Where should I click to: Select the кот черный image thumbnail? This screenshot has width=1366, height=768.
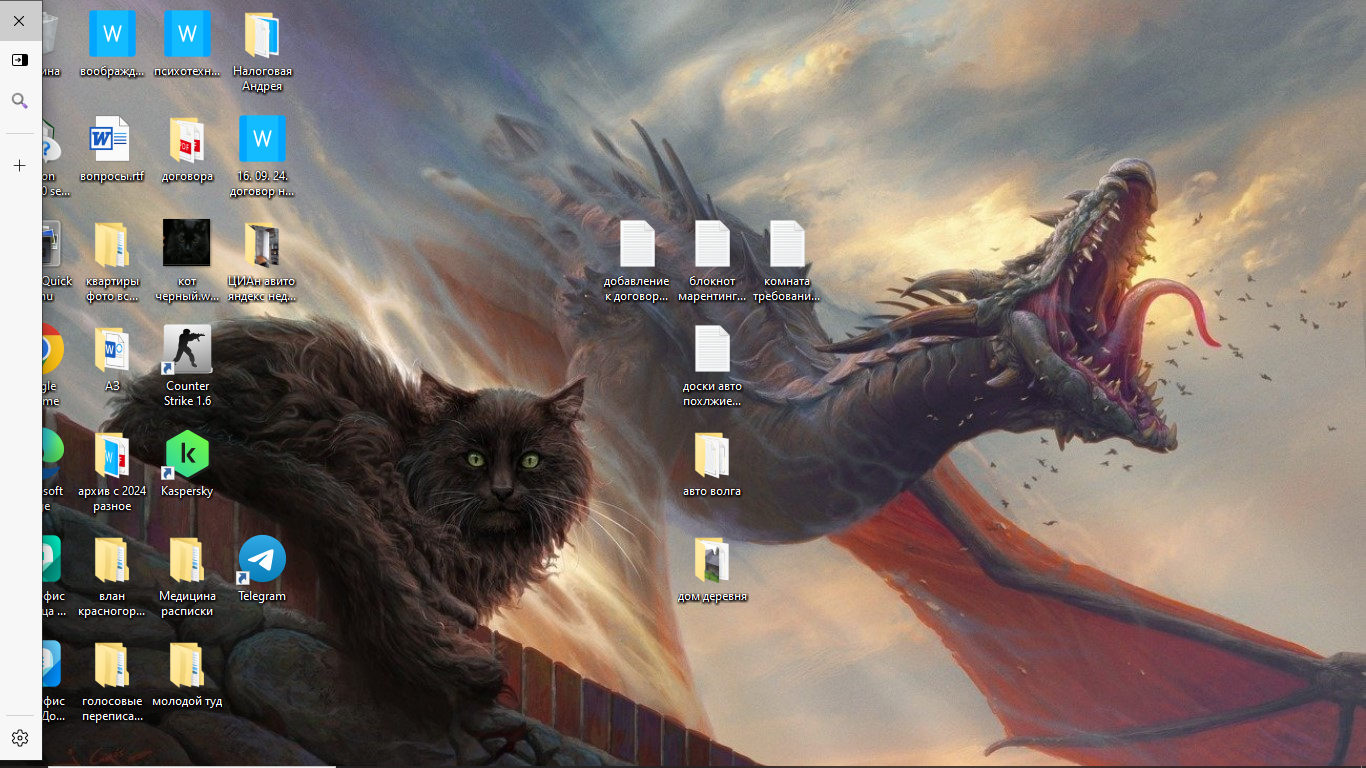187,243
